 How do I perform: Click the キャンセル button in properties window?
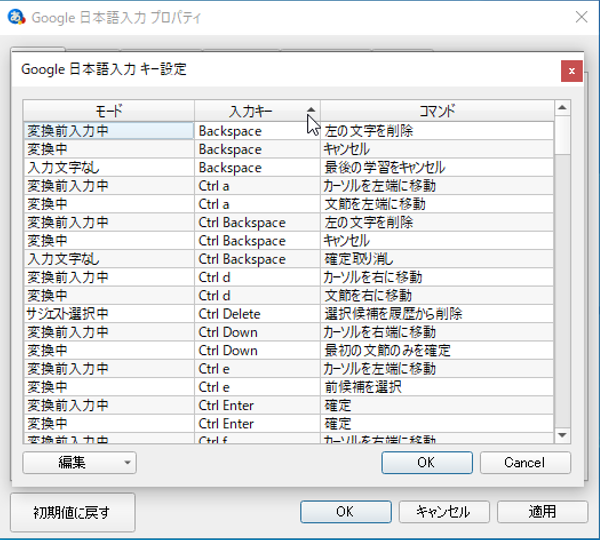click(x=442, y=511)
